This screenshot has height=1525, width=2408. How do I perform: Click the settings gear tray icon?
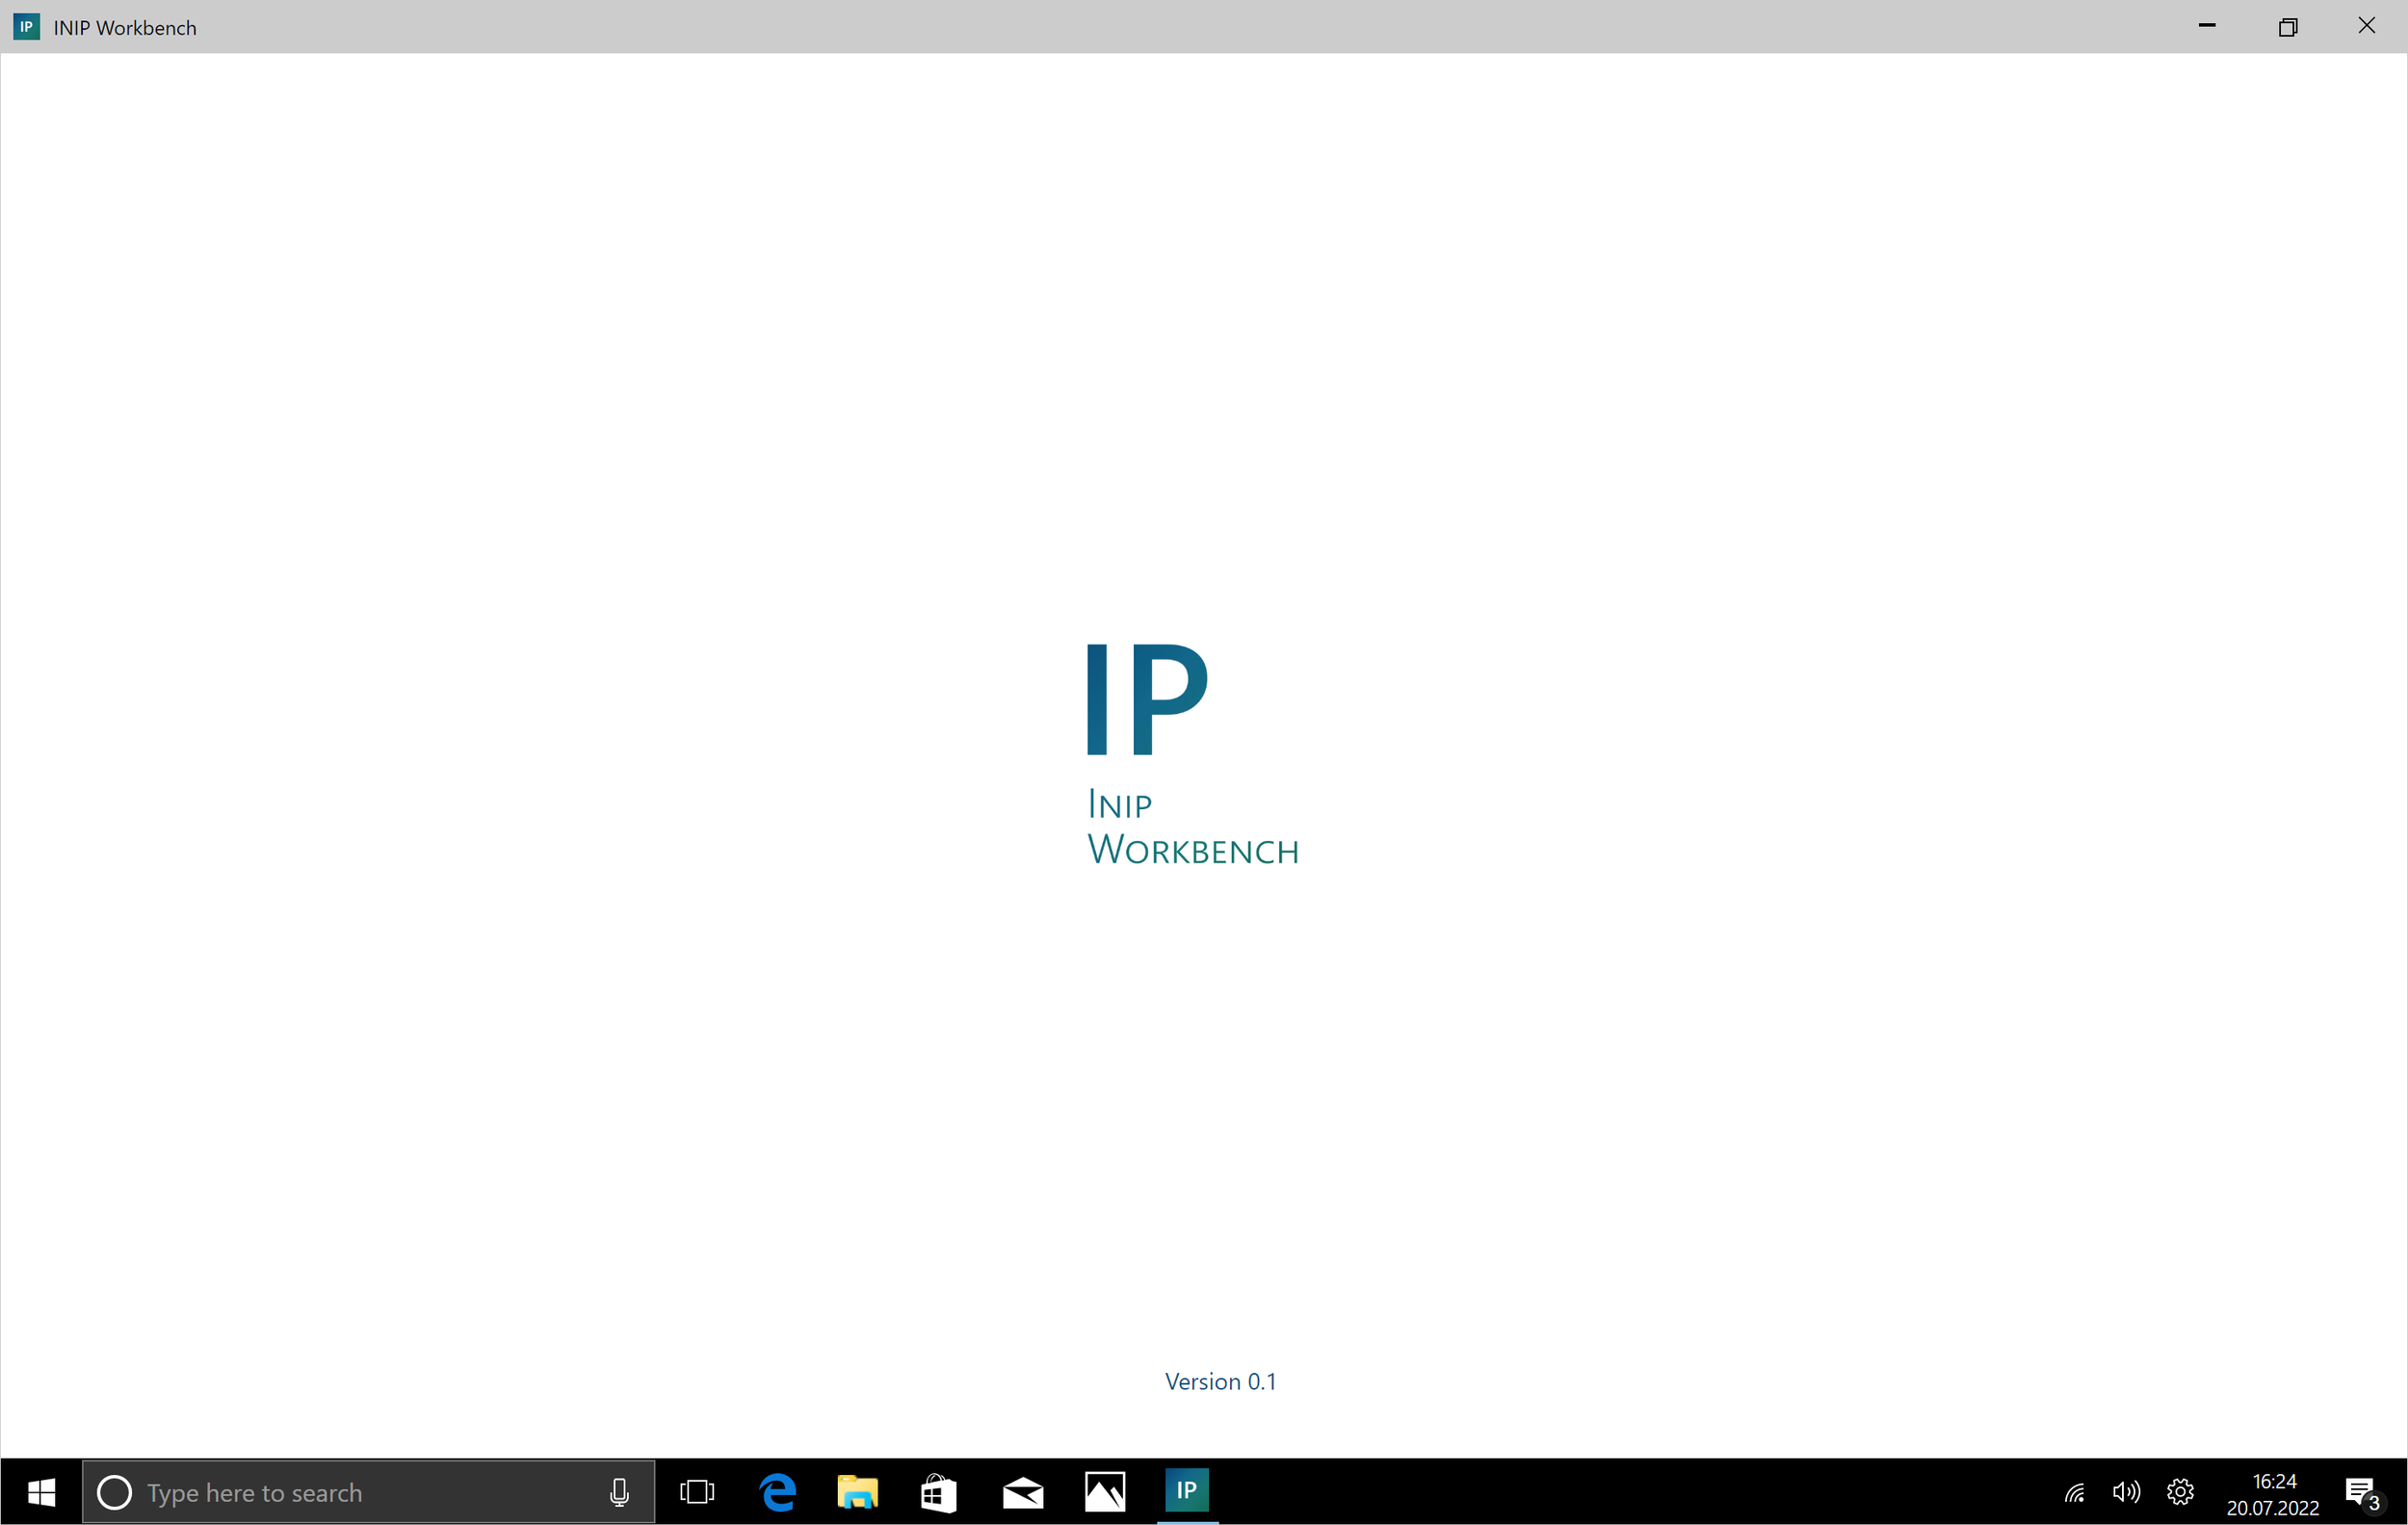[x=2180, y=1492]
